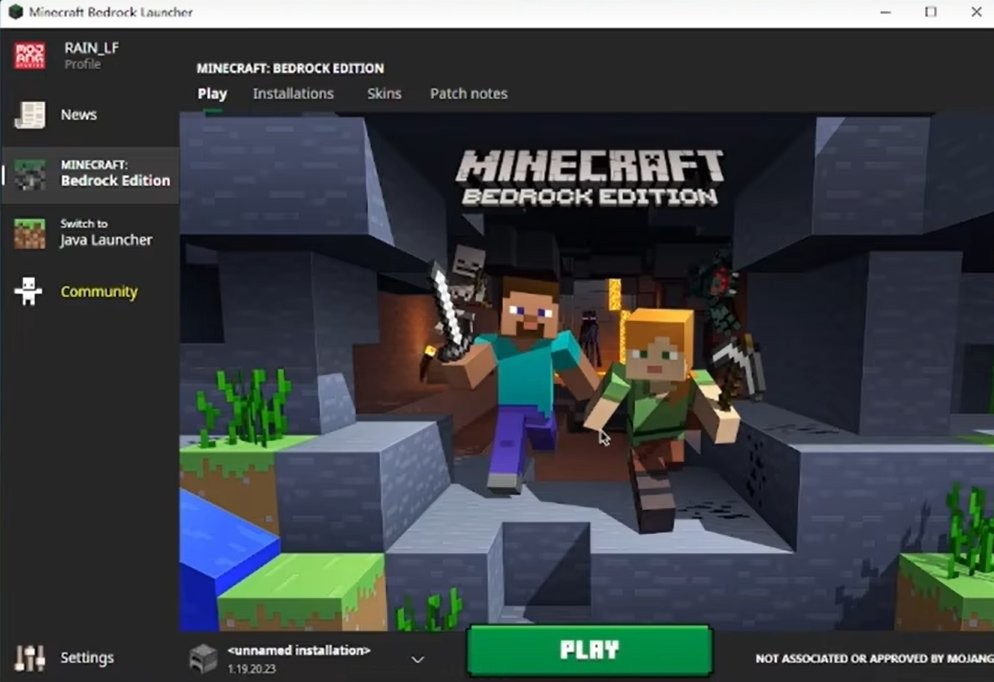Close the Minecraft Bedrock Launcher window

click(x=976, y=12)
